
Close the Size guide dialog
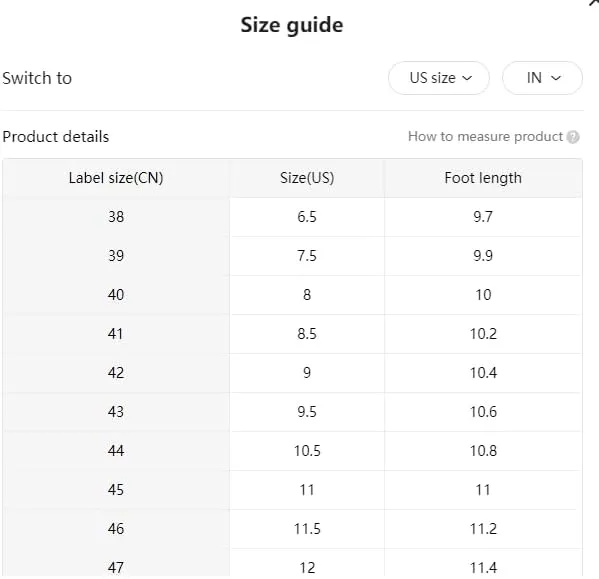[594, 3]
